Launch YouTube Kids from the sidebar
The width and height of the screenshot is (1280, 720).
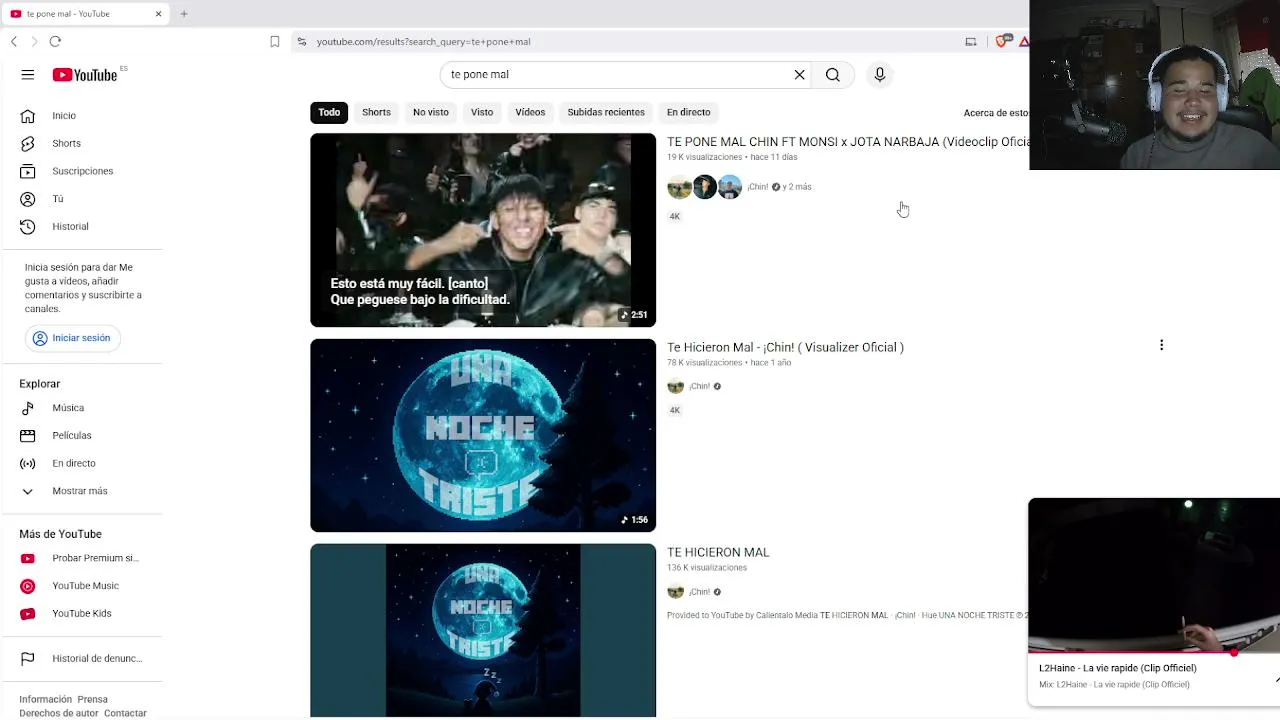84,613
